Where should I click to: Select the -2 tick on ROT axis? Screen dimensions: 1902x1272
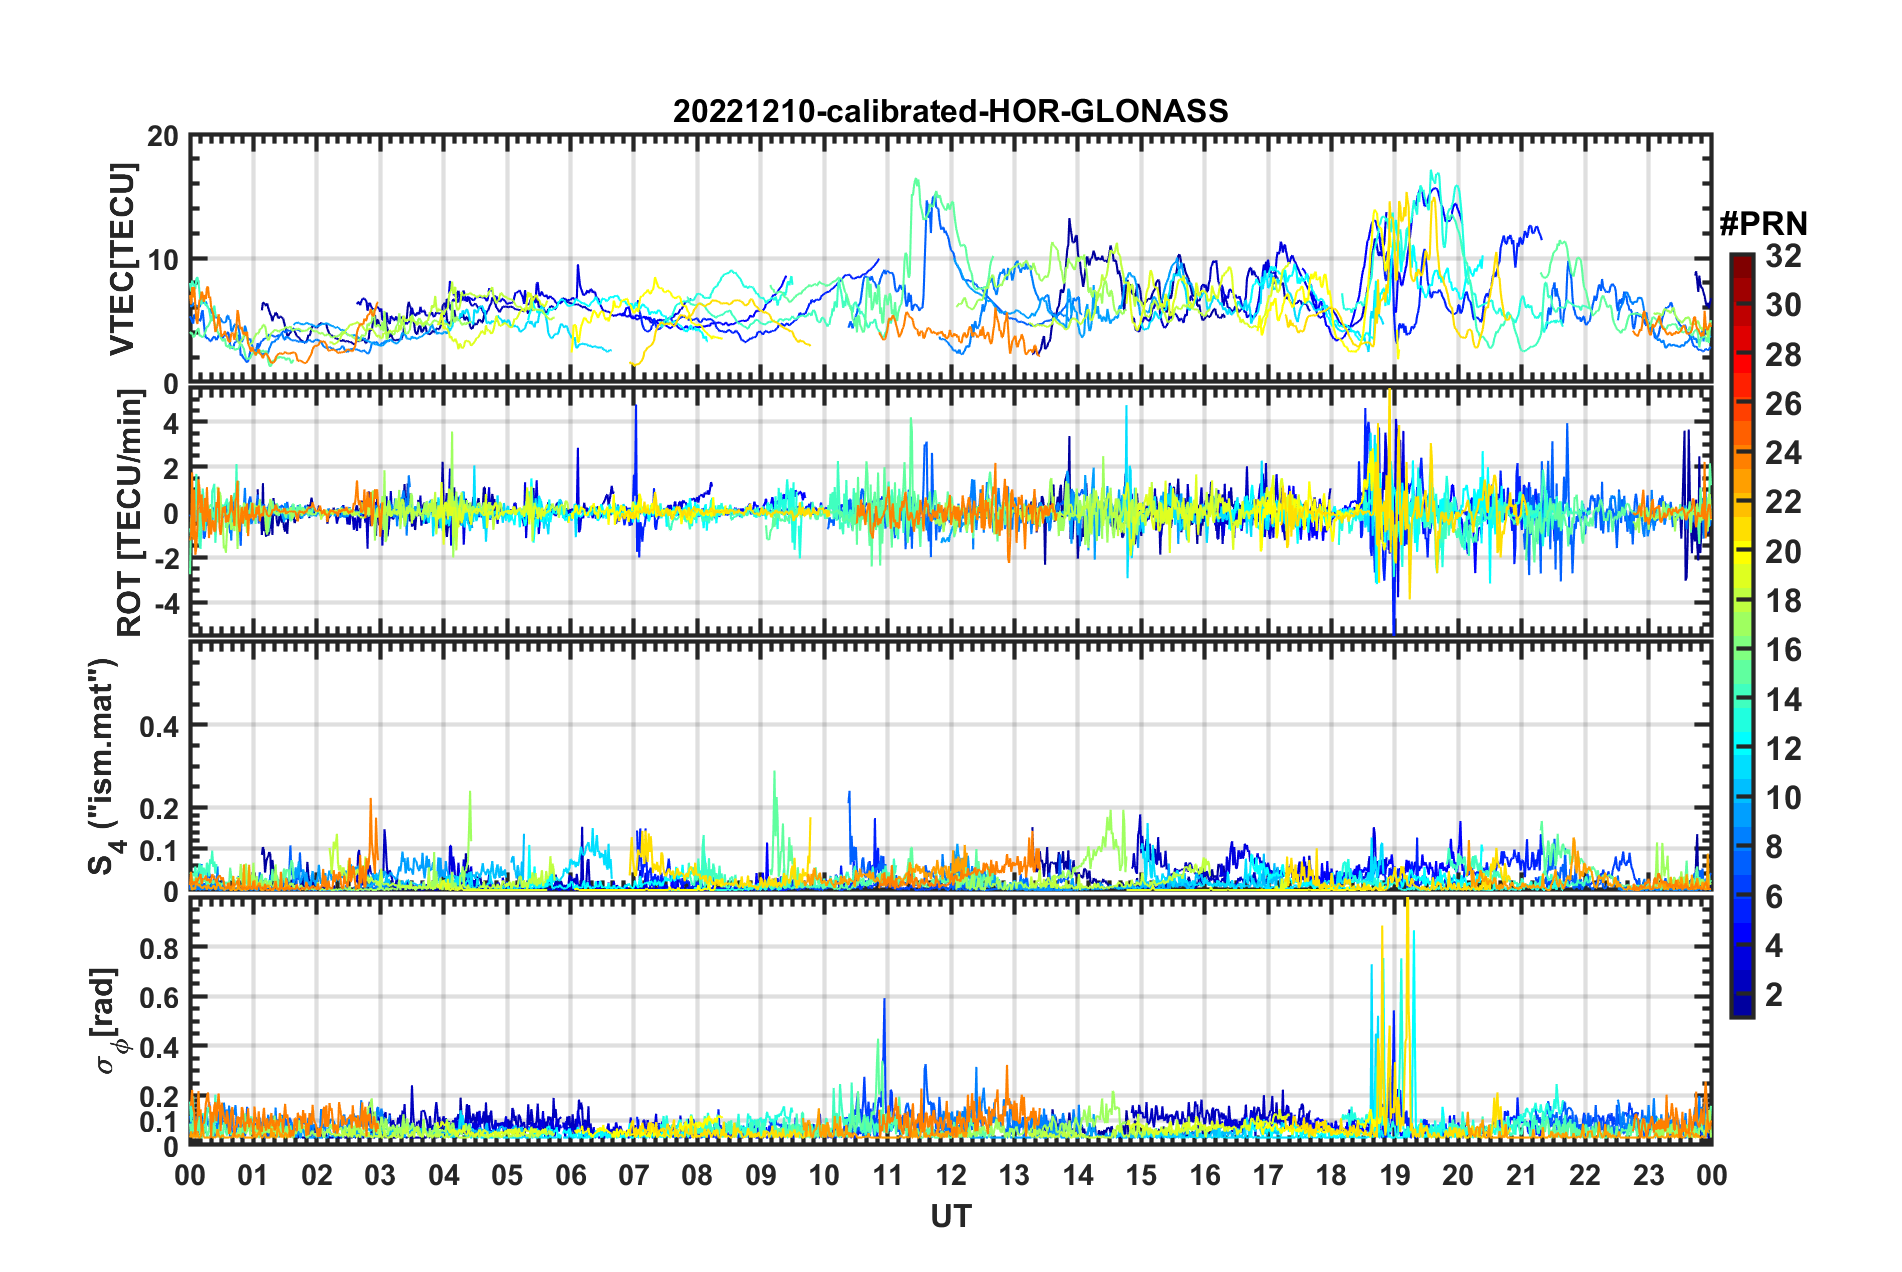click(165, 558)
